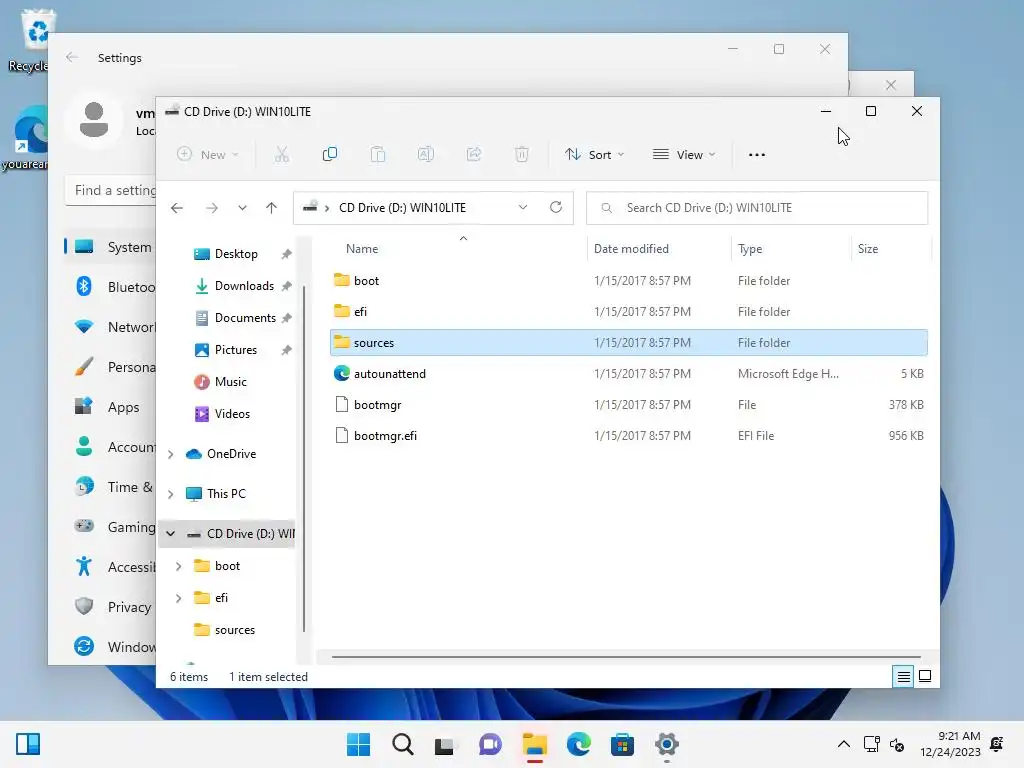Select System in Settings window sidebar

(110, 247)
